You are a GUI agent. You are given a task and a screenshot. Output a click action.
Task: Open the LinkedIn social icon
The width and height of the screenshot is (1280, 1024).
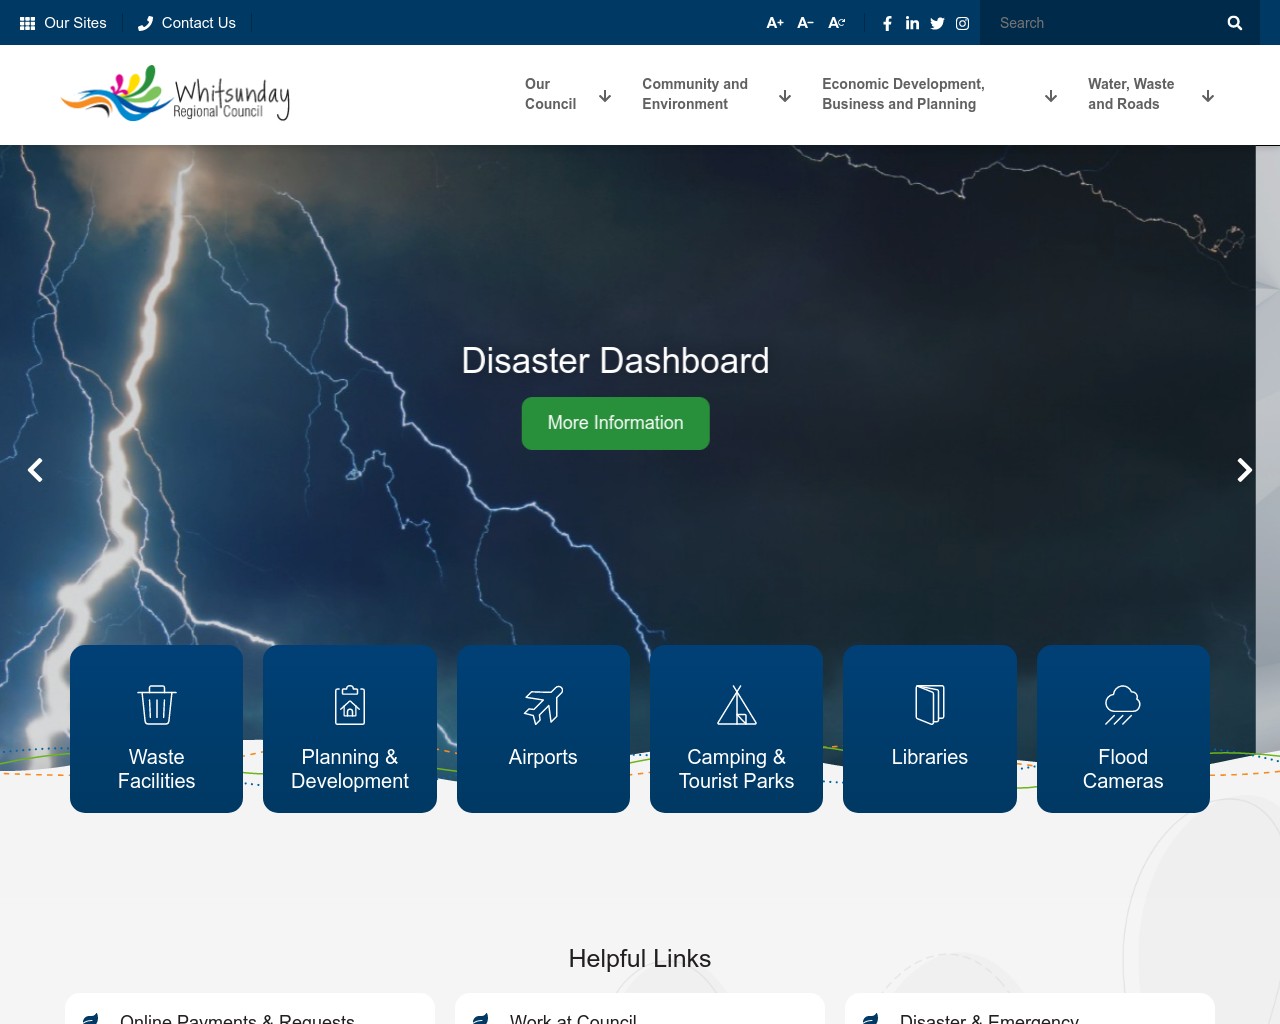tap(912, 23)
